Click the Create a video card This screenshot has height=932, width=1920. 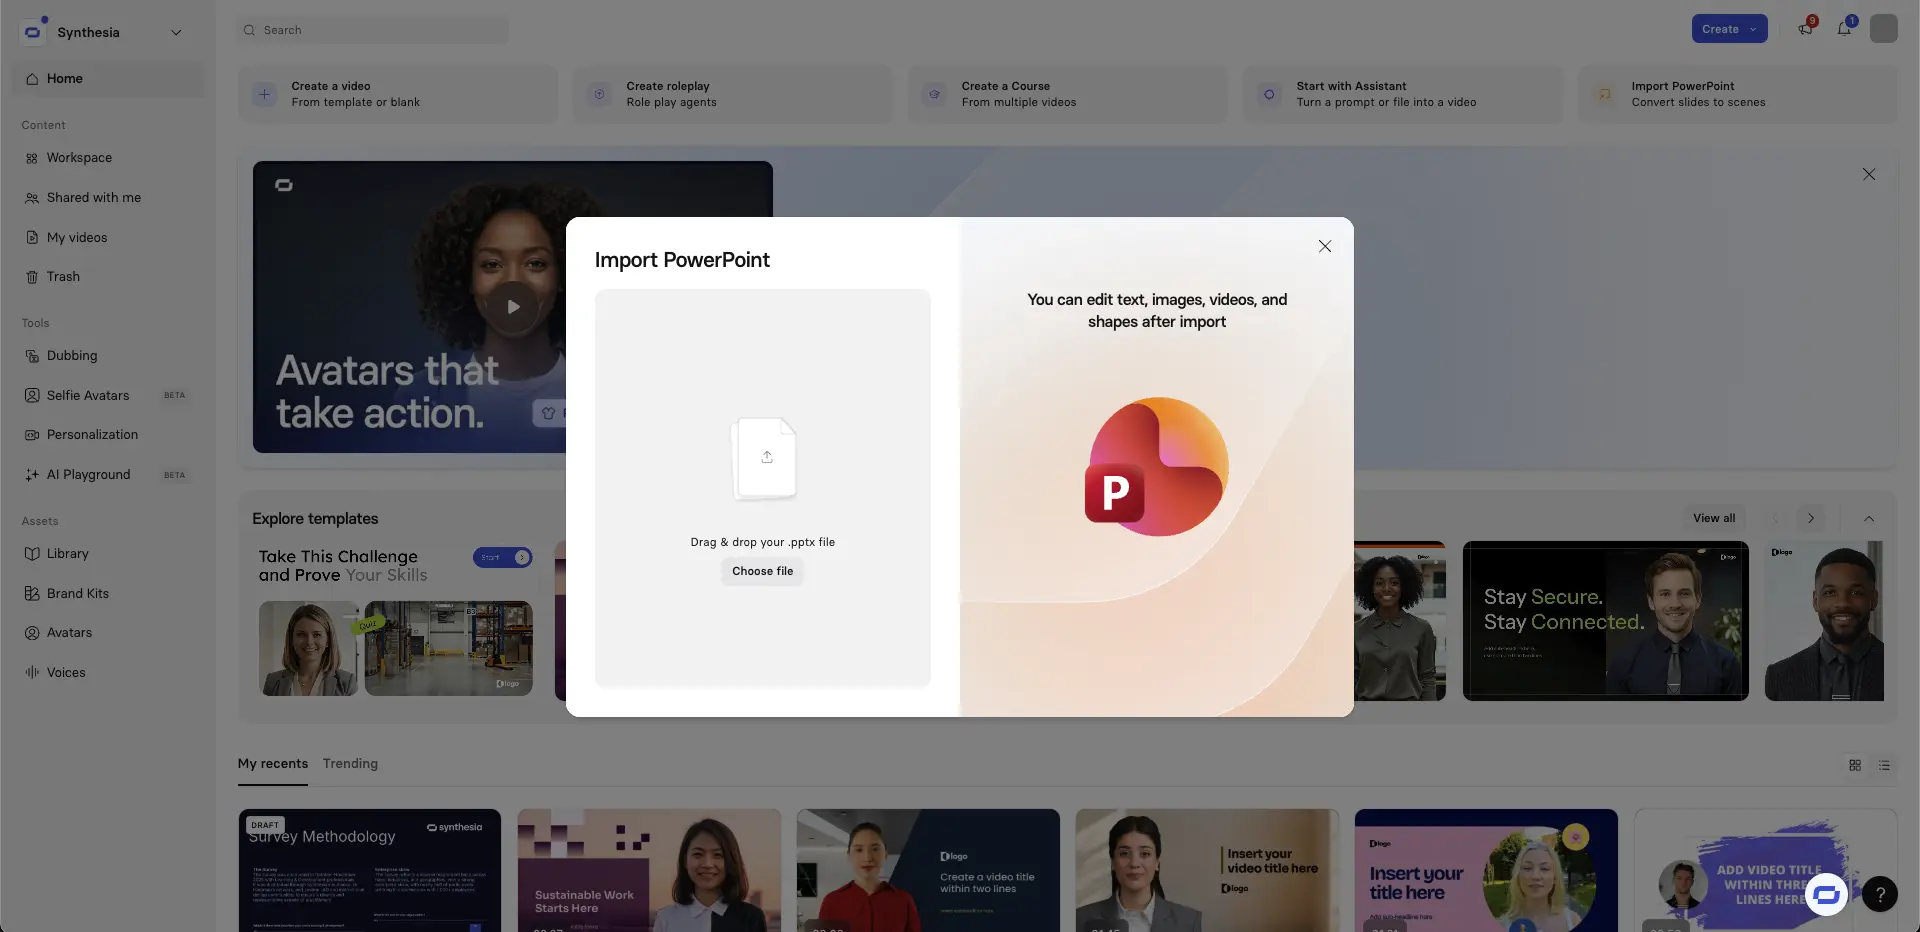tap(397, 94)
